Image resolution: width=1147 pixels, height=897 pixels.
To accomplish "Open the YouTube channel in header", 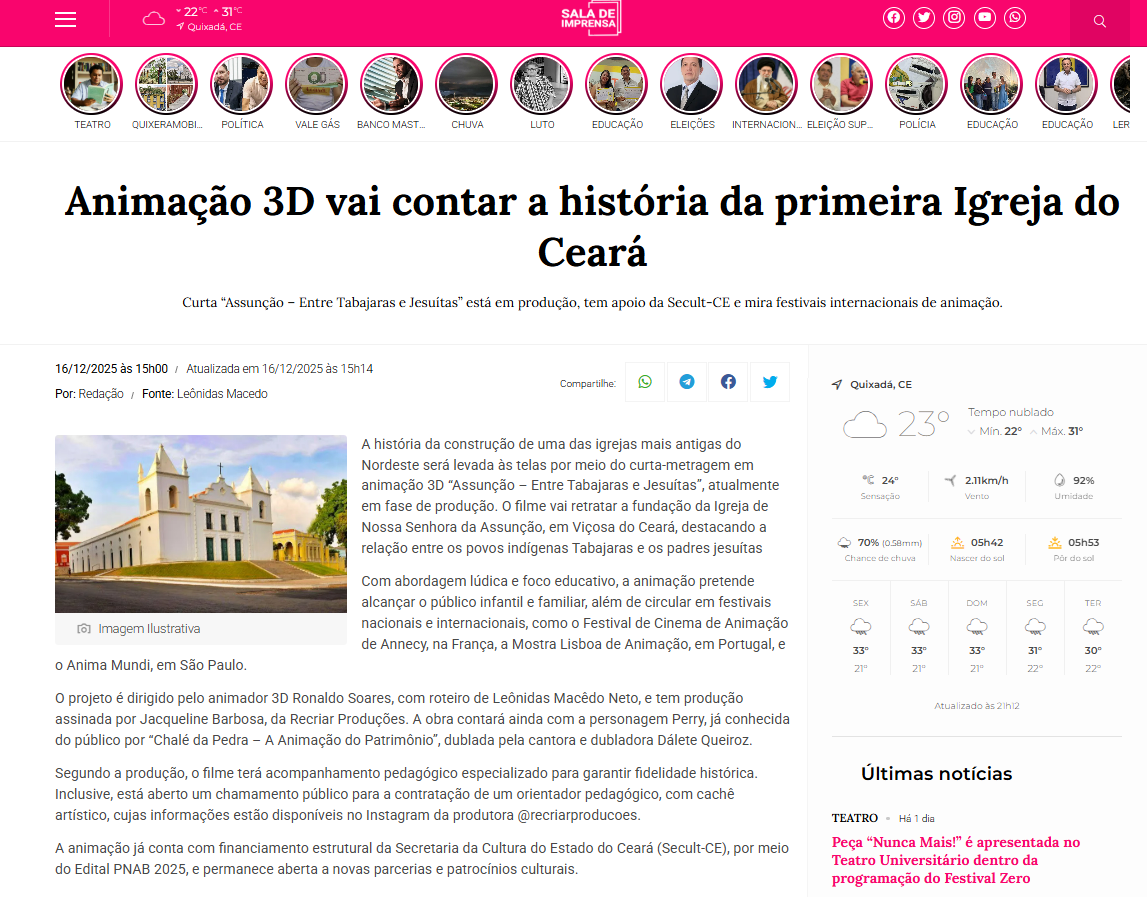I will (x=985, y=18).
